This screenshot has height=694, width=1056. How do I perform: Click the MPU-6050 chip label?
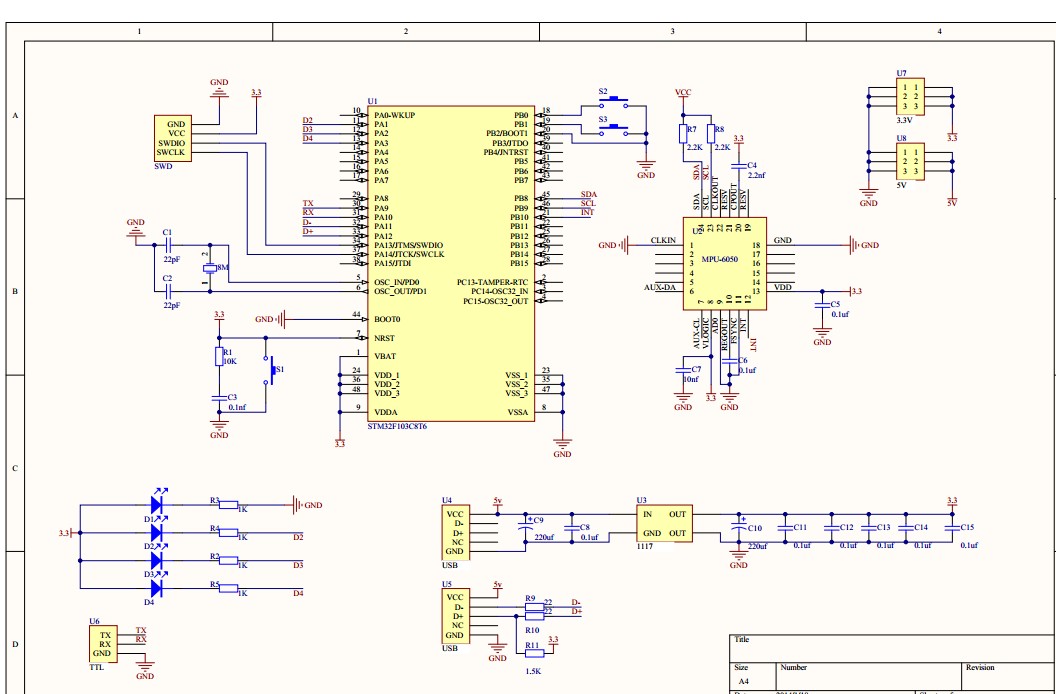pos(719,259)
